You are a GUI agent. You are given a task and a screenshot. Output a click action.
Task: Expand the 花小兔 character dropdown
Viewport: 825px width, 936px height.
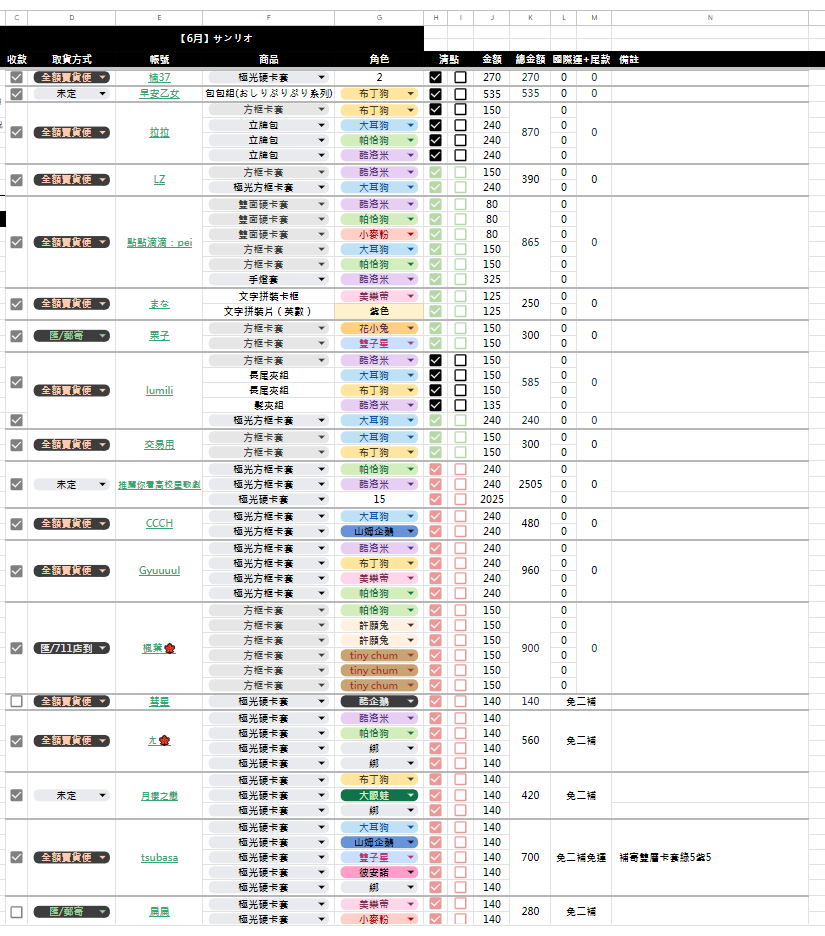pos(379,328)
